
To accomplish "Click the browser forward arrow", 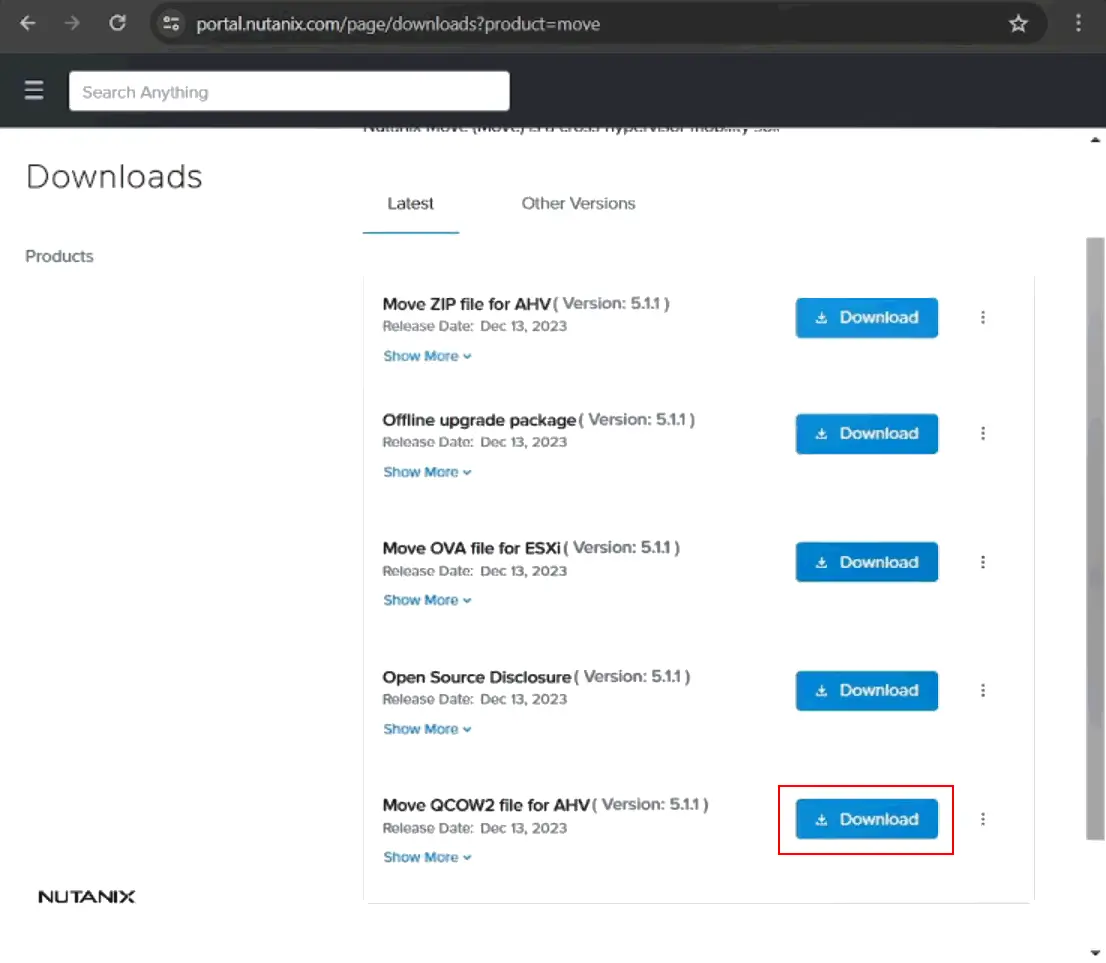I will (x=72, y=23).
